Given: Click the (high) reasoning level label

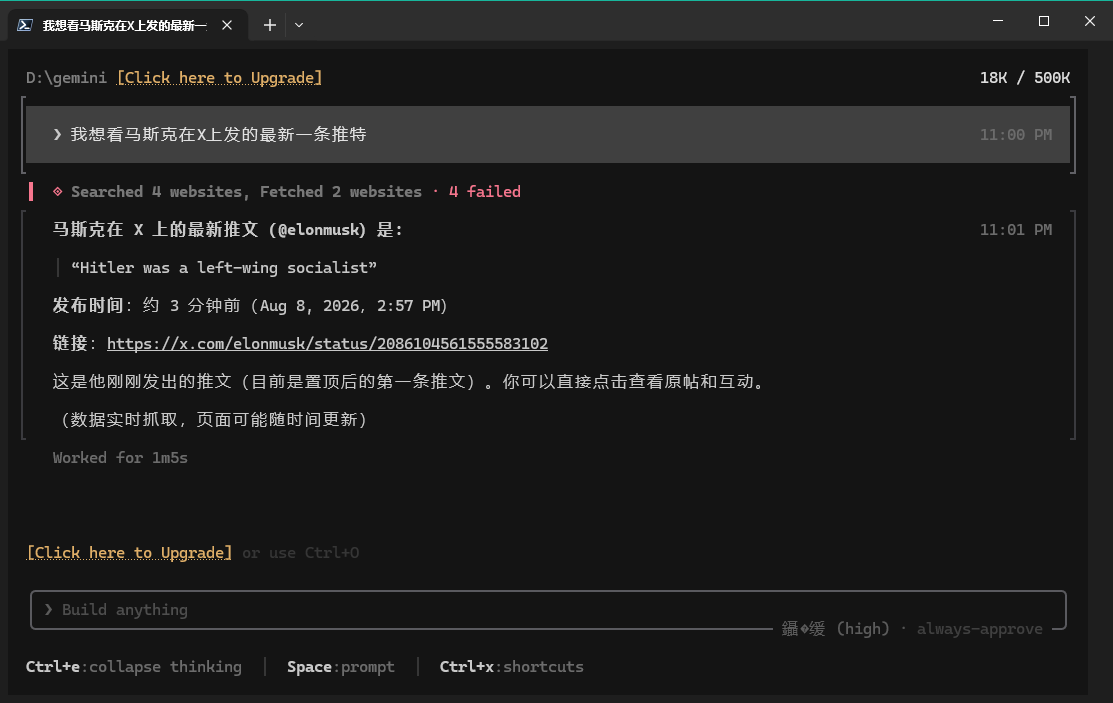Looking at the screenshot, I should click(862, 629).
